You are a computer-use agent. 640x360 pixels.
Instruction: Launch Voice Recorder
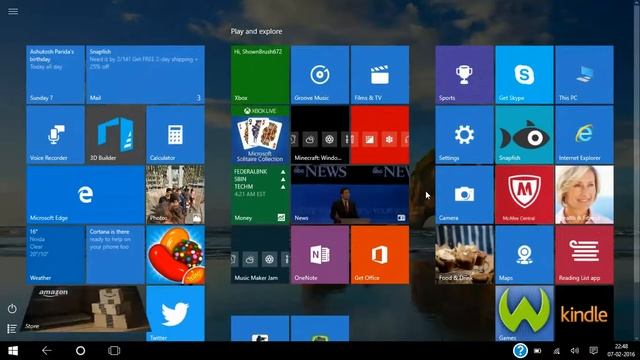[56, 135]
